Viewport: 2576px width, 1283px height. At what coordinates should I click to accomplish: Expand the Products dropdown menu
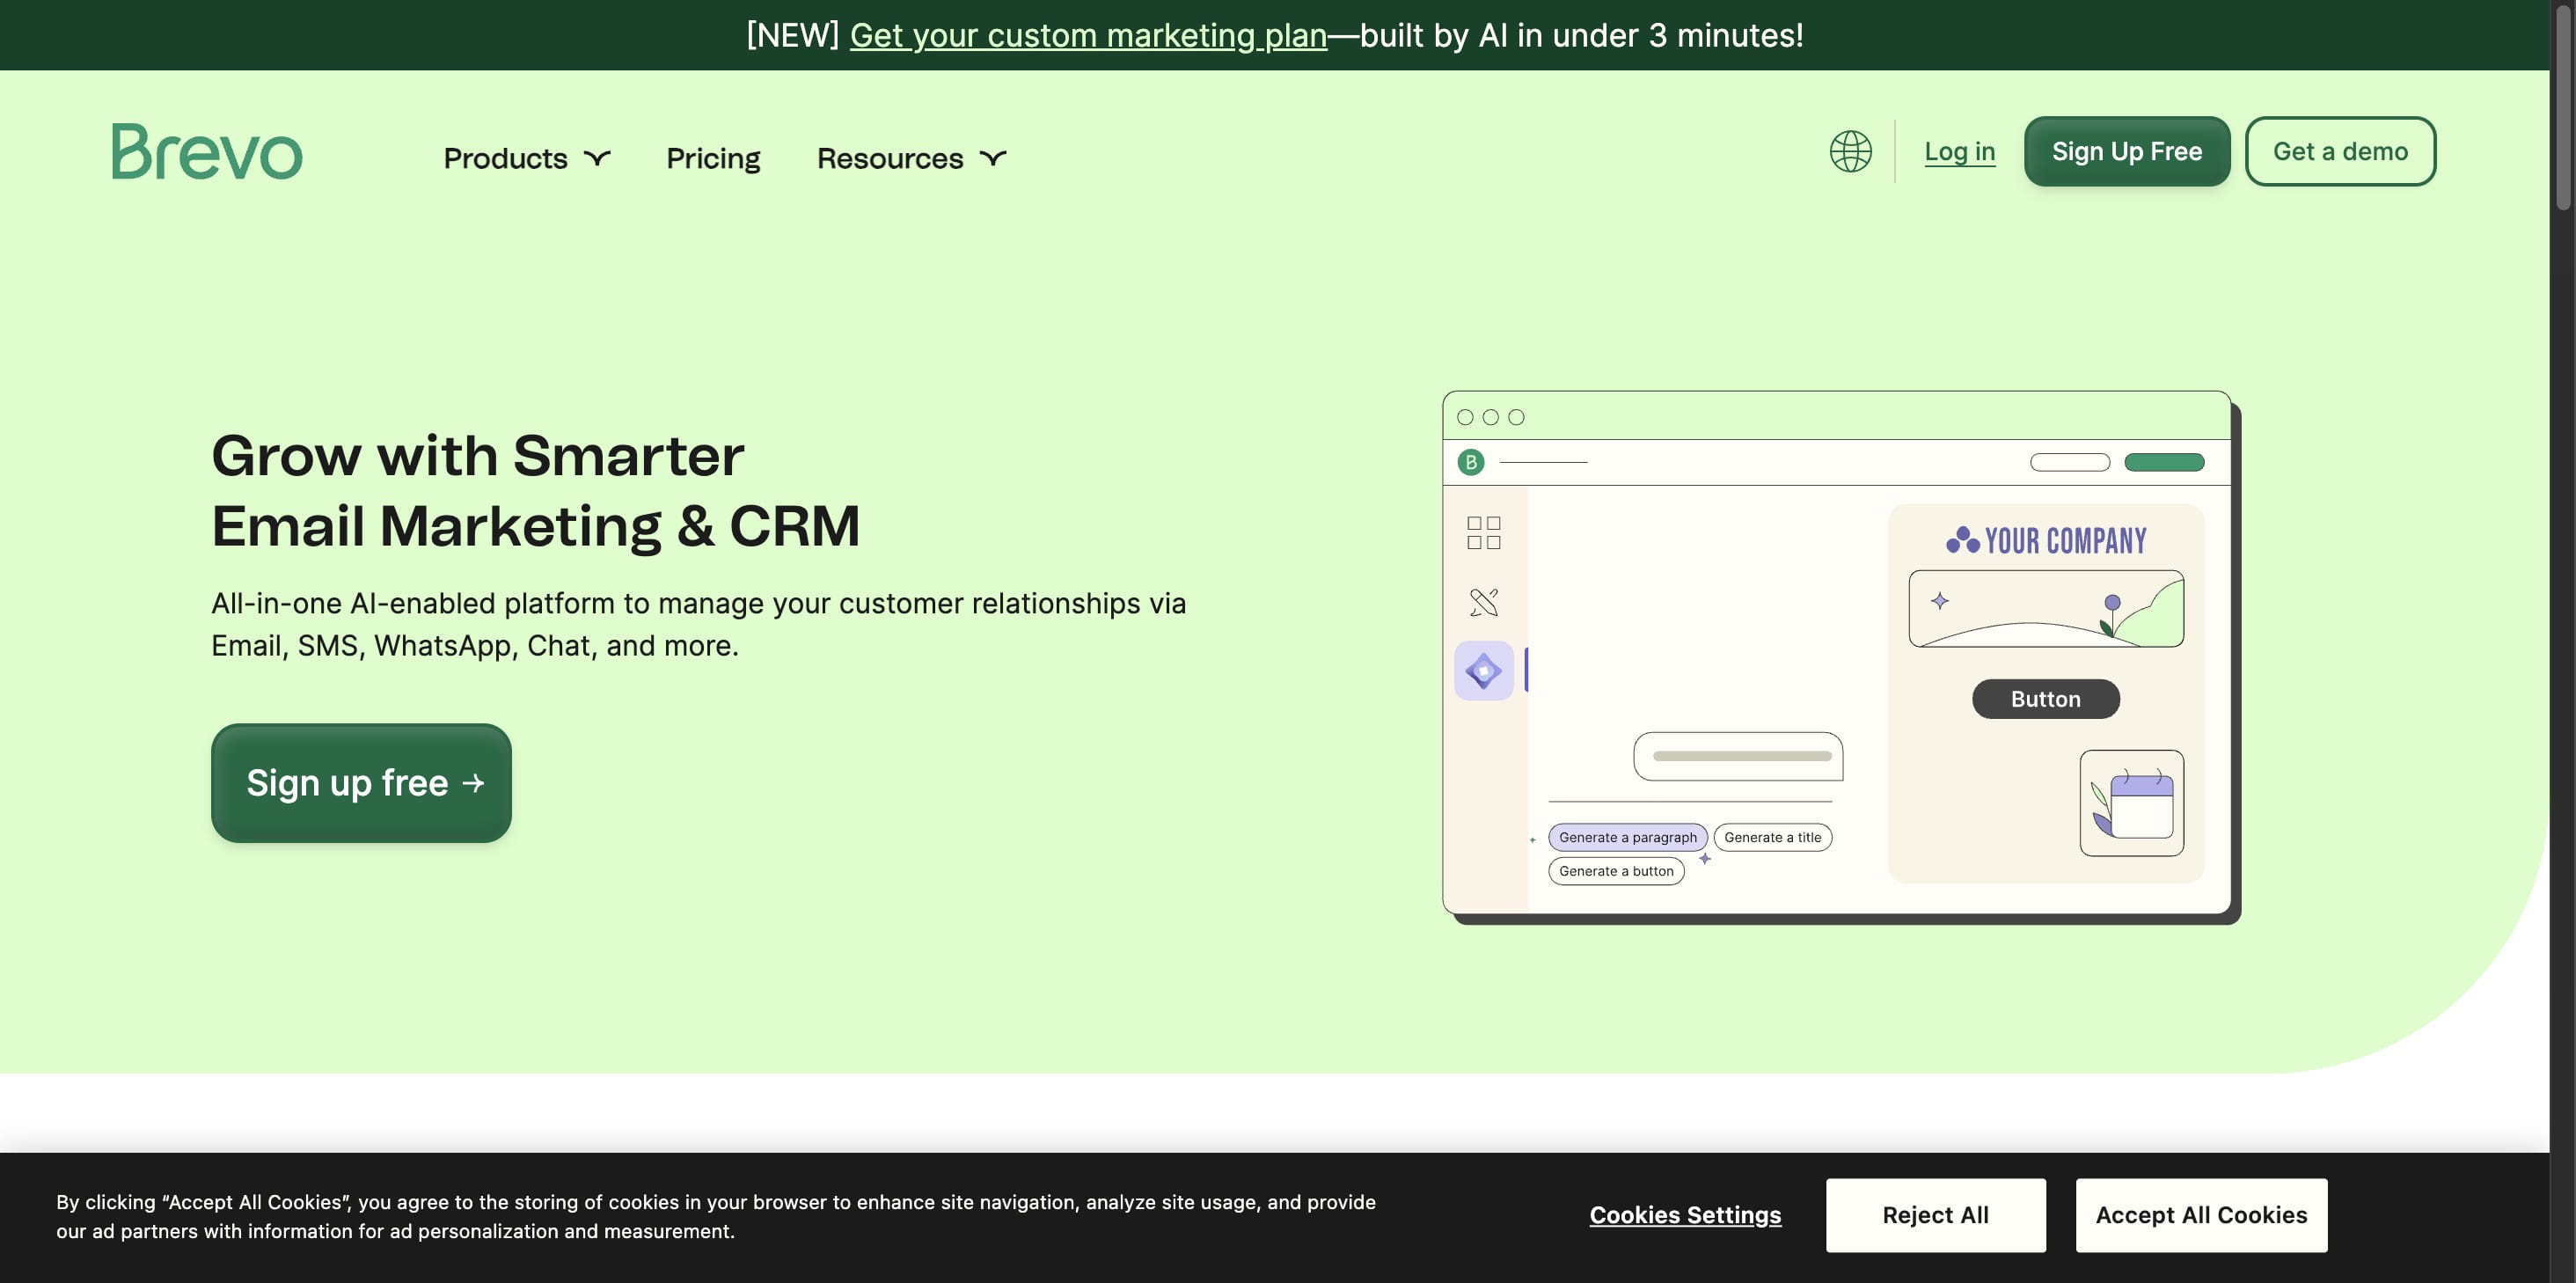(x=526, y=158)
